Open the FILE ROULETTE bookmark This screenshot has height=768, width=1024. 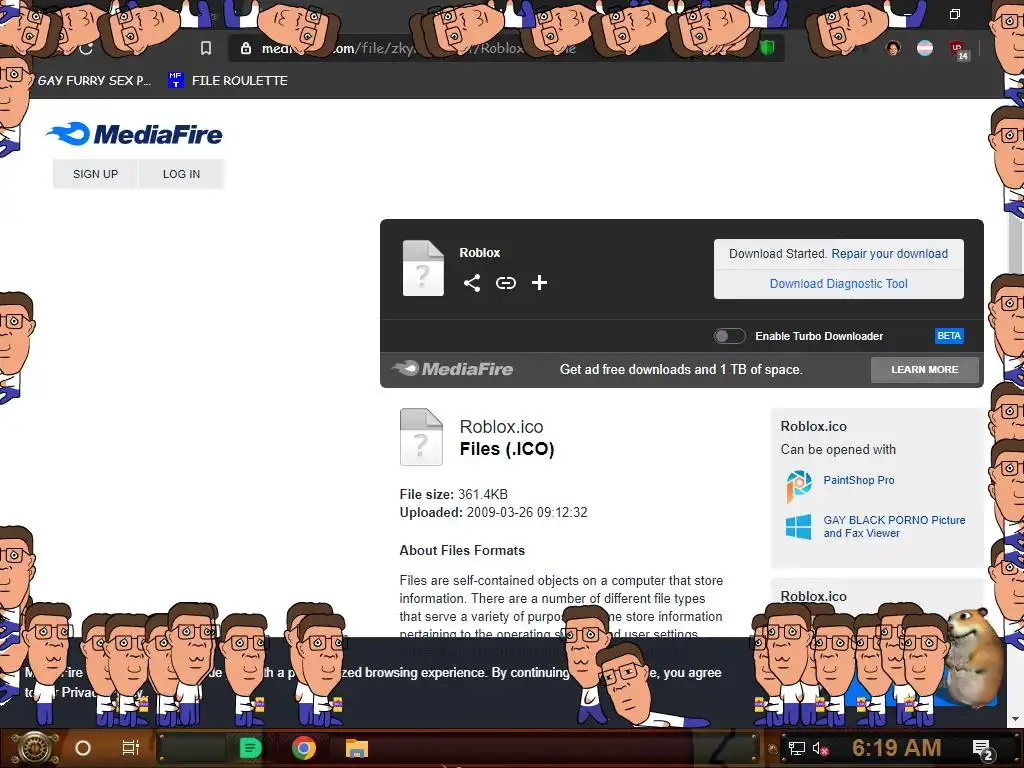tap(228, 80)
